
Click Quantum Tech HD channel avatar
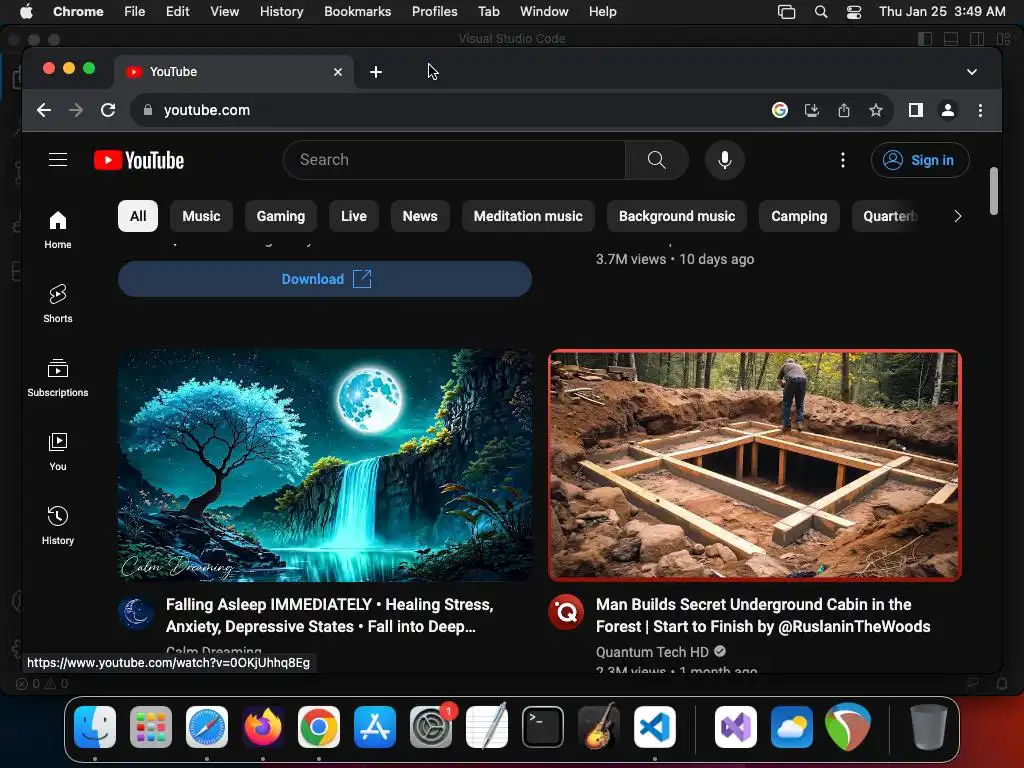coord(566,612)
